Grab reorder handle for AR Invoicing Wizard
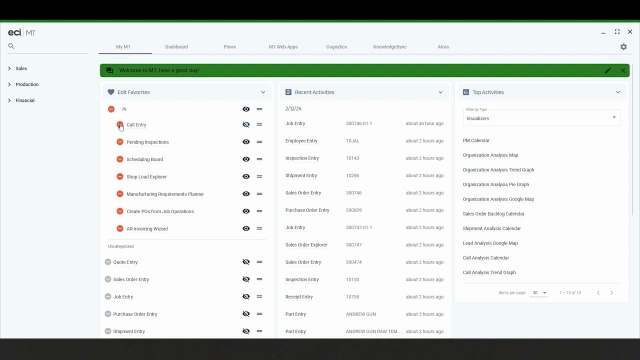 pos(259,229)
